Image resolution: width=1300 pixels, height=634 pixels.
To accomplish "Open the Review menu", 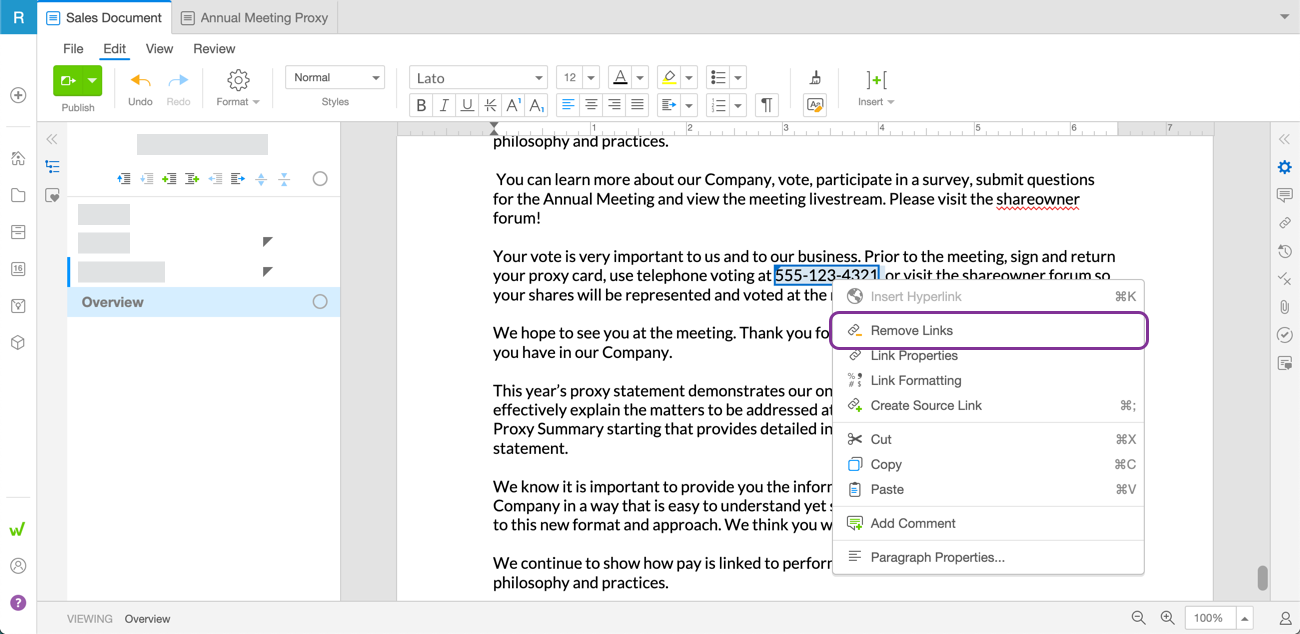I will [x=214, y=48].
